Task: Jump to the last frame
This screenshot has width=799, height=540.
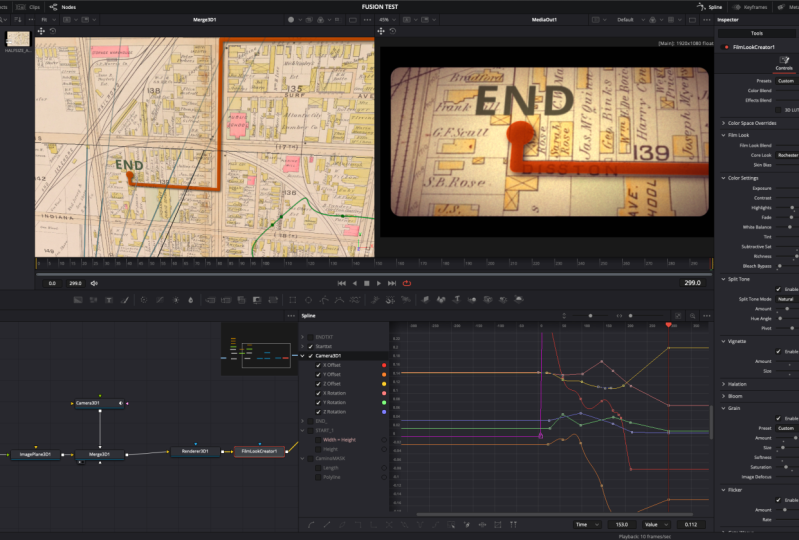Action: (392, 283)
